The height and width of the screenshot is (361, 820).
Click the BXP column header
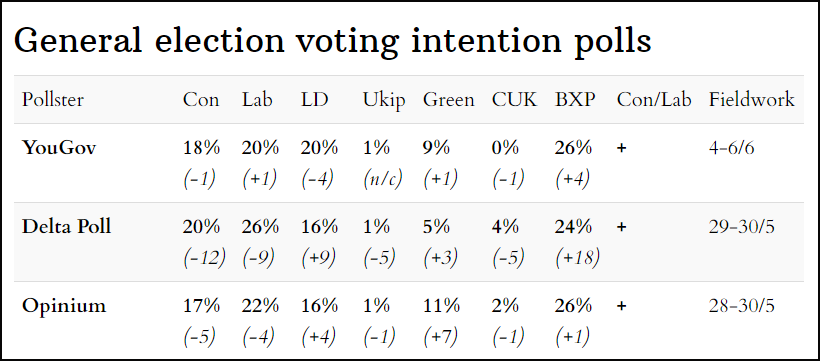(575, 99)
